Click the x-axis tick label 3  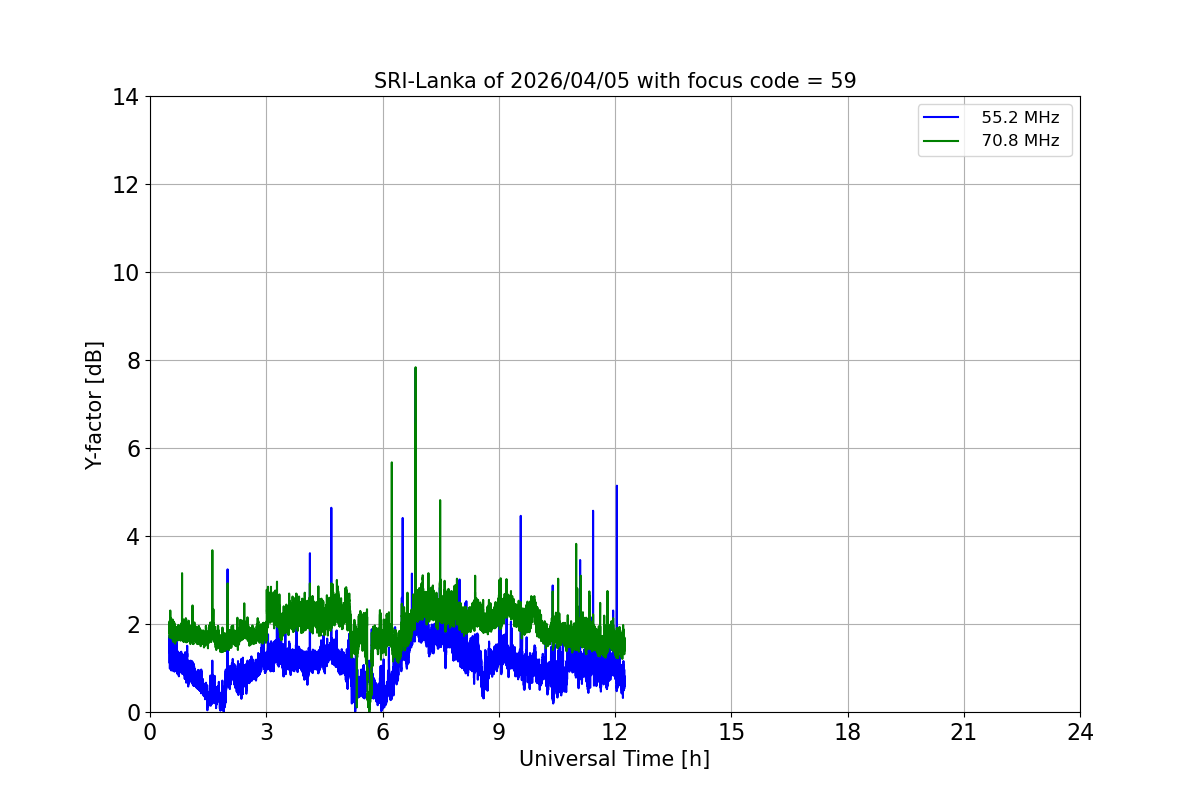pos(266,732)
